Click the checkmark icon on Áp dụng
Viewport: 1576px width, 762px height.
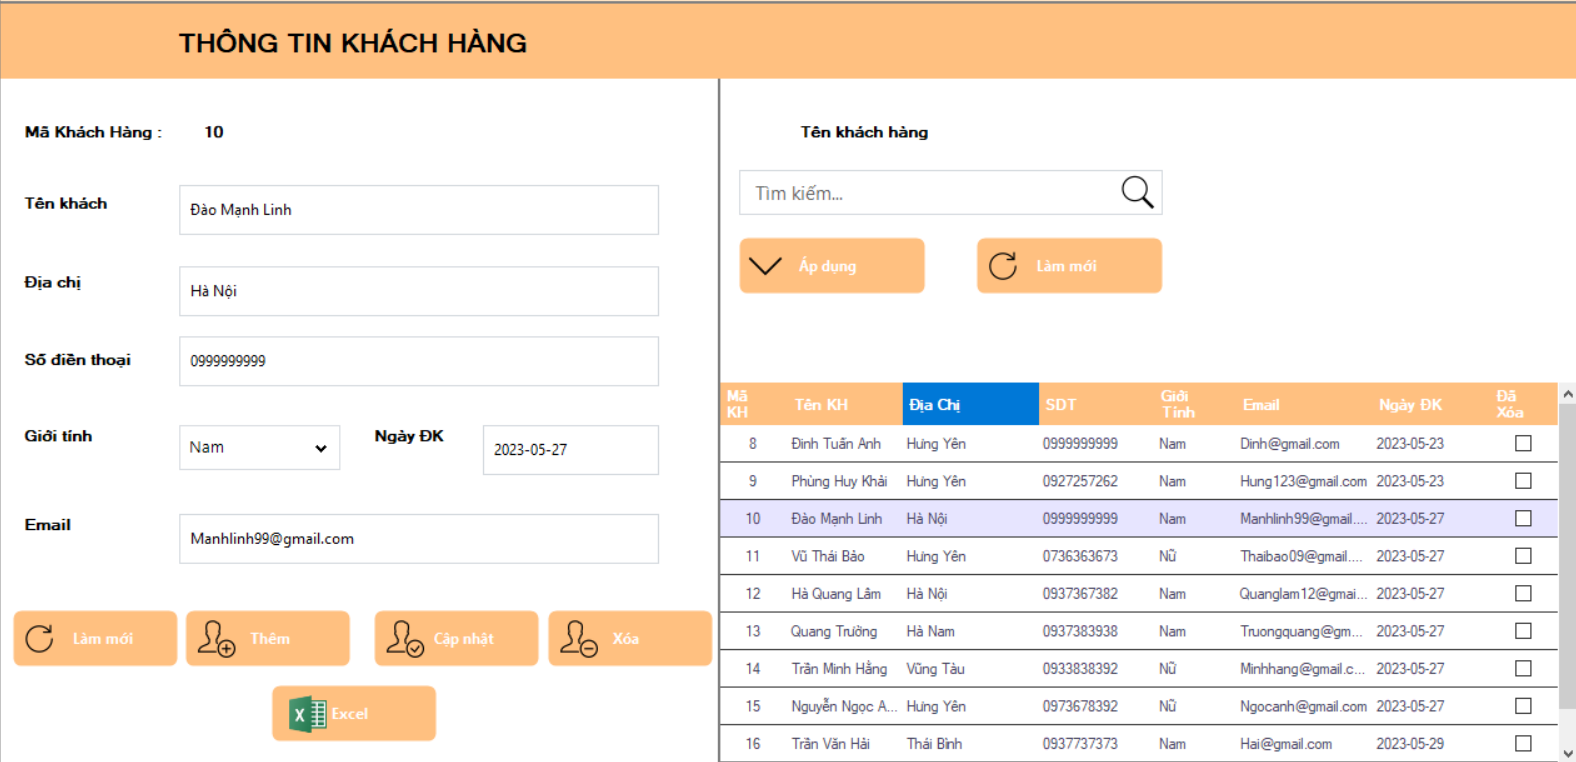[765, 266]
